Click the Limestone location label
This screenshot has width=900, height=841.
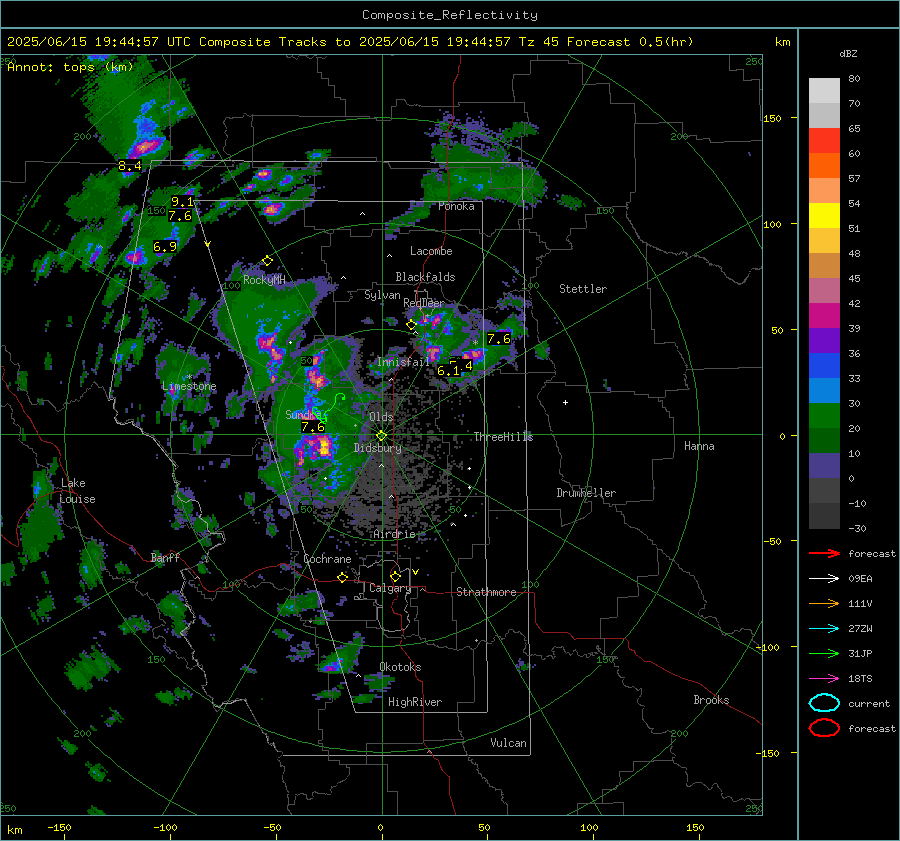(x=189, y=386)
